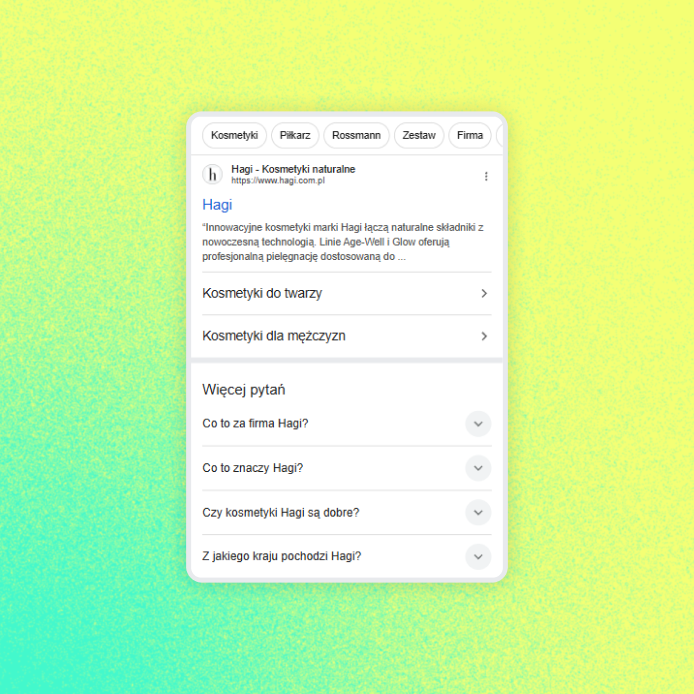Click the Hagi - Kosmetyki naturalne site name
This screenshot has width=694, height=694.
click(293, 169)
